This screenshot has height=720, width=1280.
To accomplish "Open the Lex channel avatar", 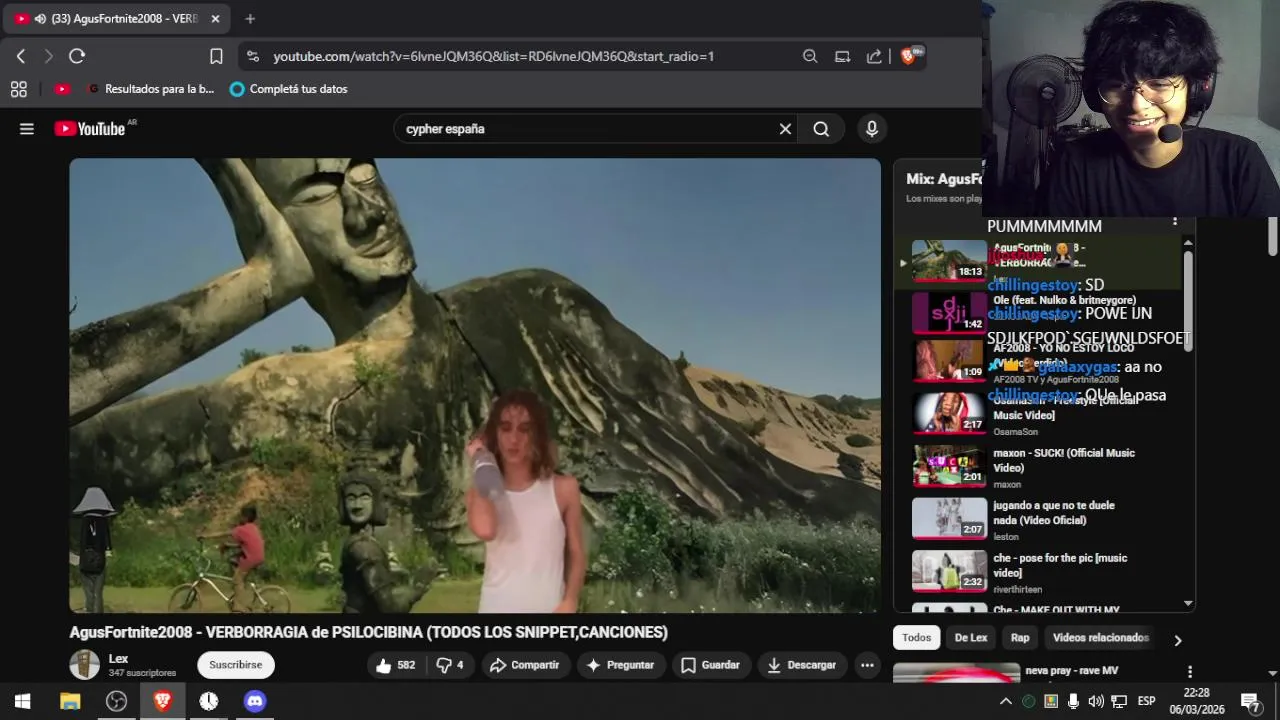I will click(x=85, y=665).
